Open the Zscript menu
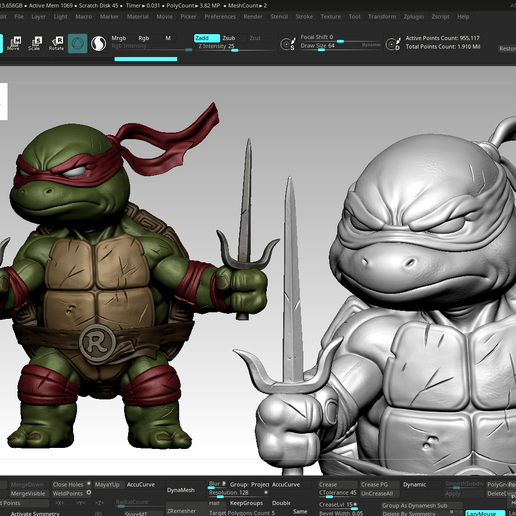This screenshot has height=516, width=516. (x=440, y=16)
